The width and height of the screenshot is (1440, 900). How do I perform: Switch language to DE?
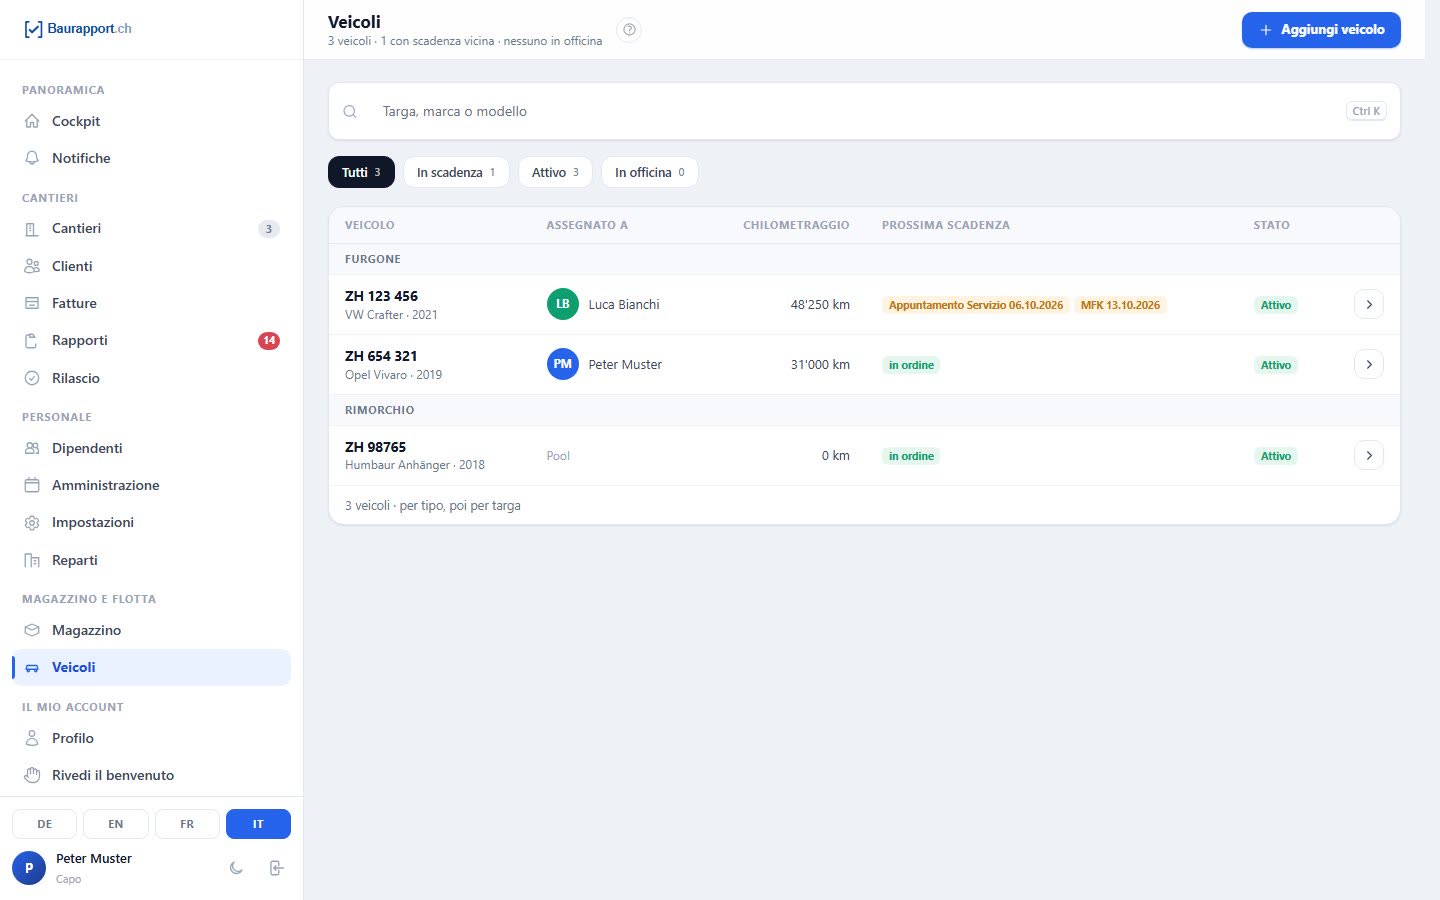(45, 824)
